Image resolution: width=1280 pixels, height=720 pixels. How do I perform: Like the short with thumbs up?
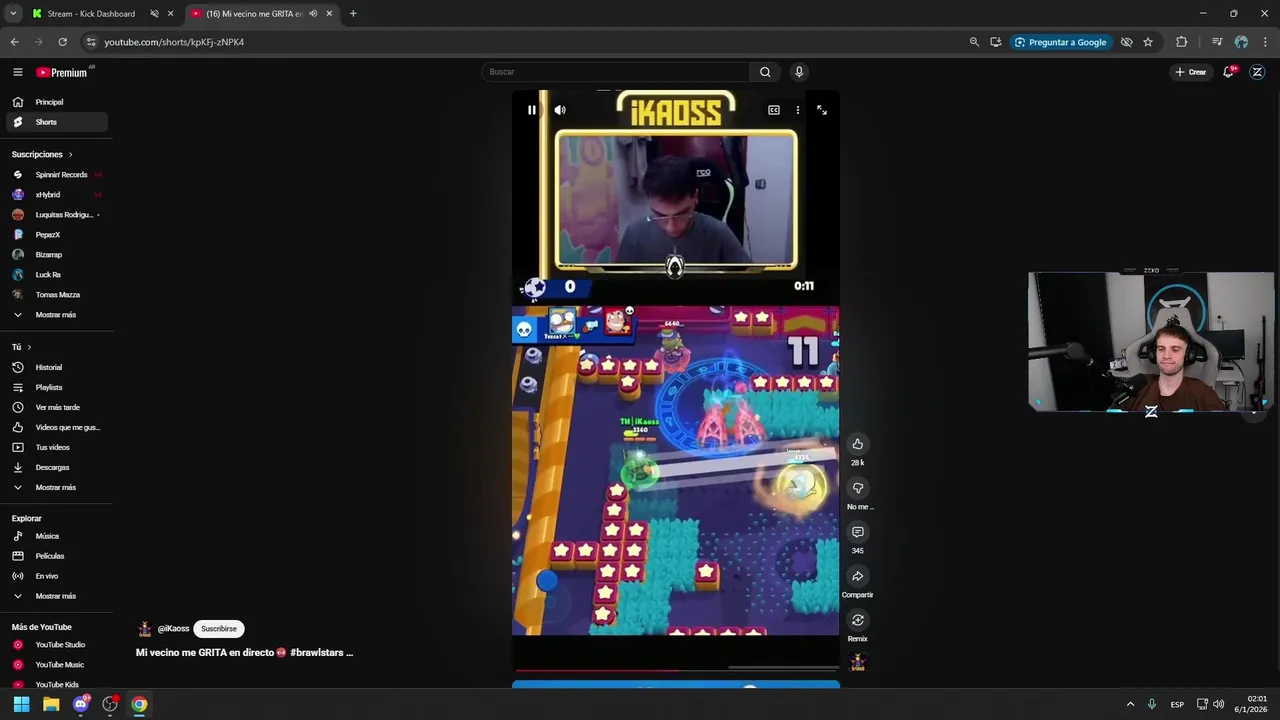point(857,444)
